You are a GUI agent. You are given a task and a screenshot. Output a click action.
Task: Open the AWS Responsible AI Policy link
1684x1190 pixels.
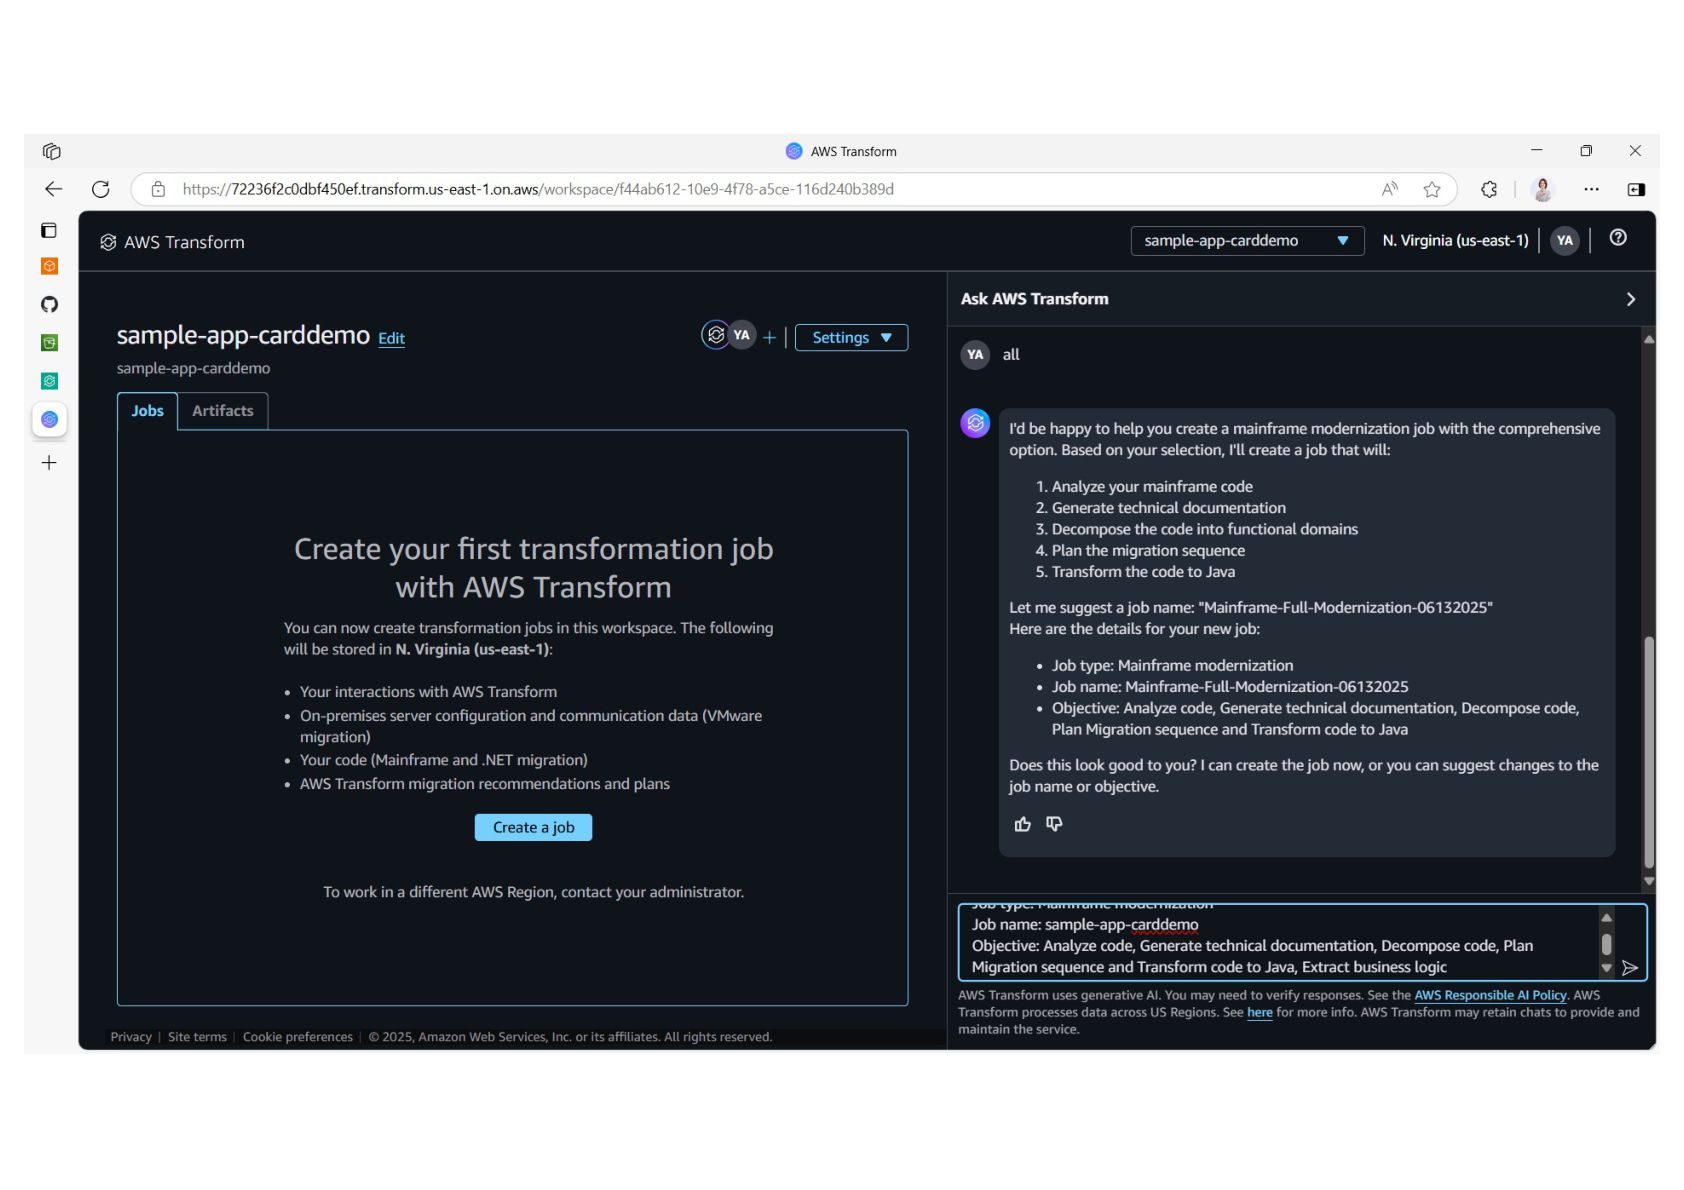point(1490,995)
